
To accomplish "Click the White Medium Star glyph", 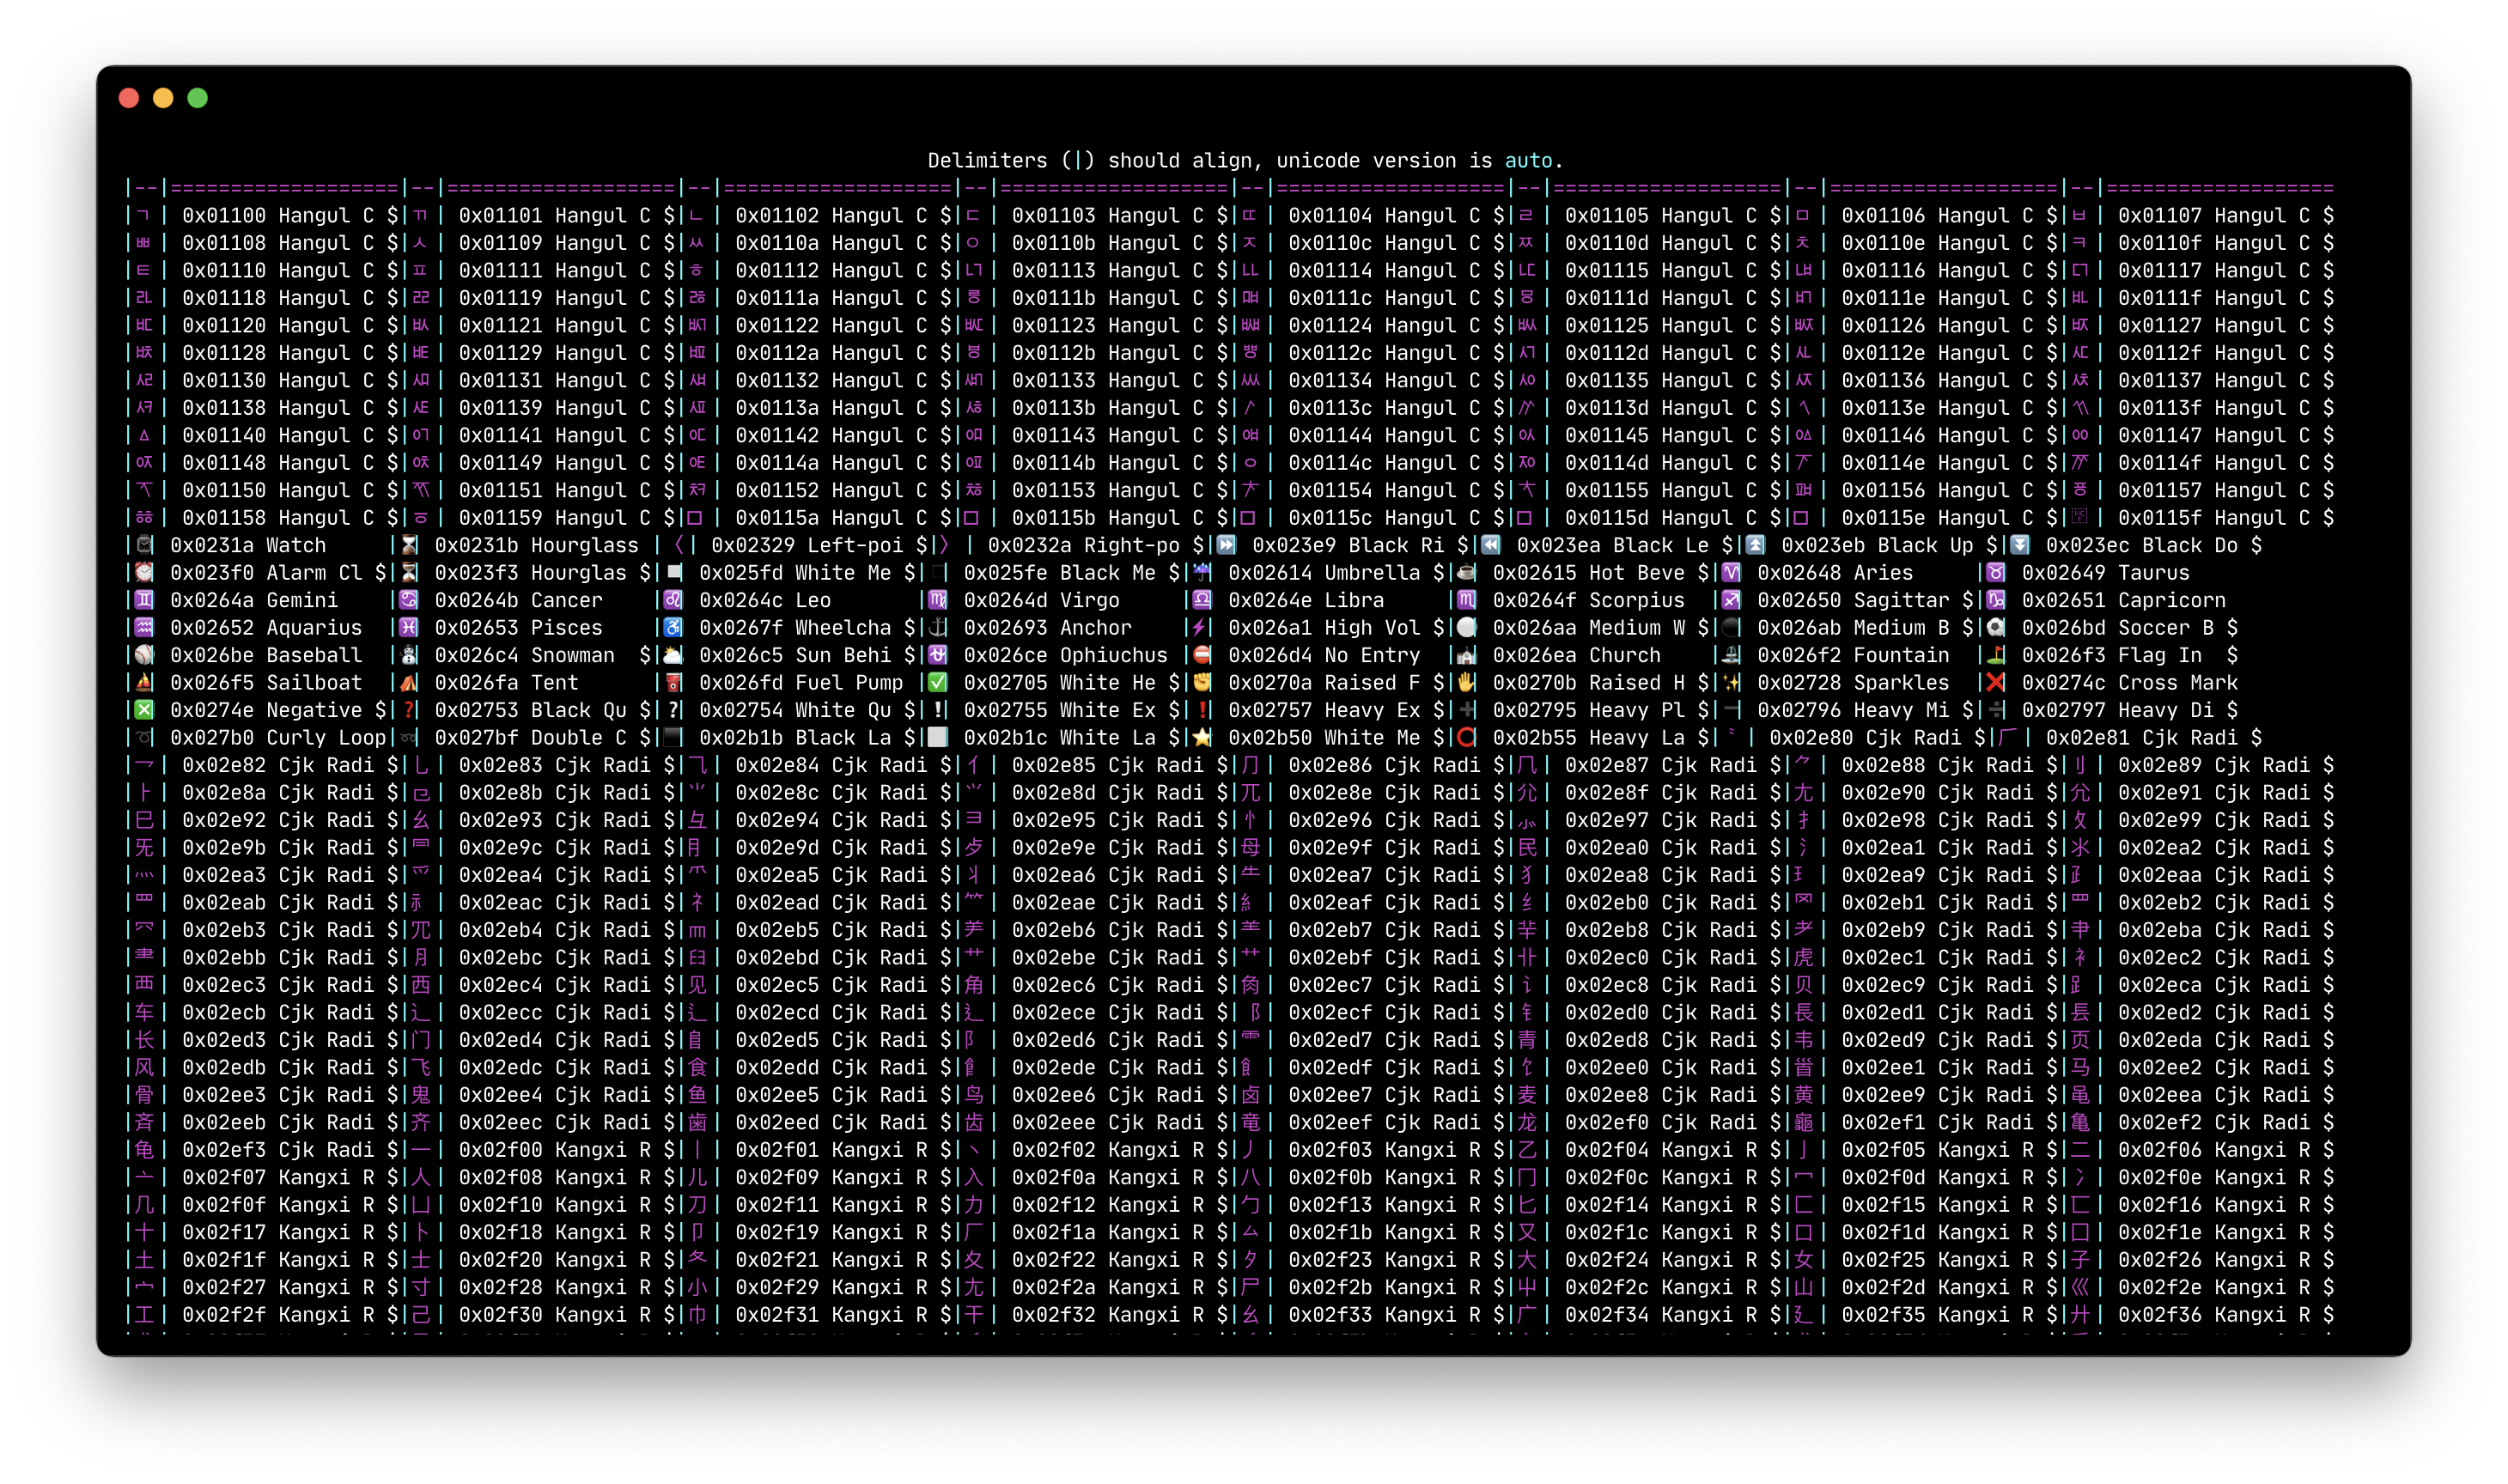I will 1202,737.
